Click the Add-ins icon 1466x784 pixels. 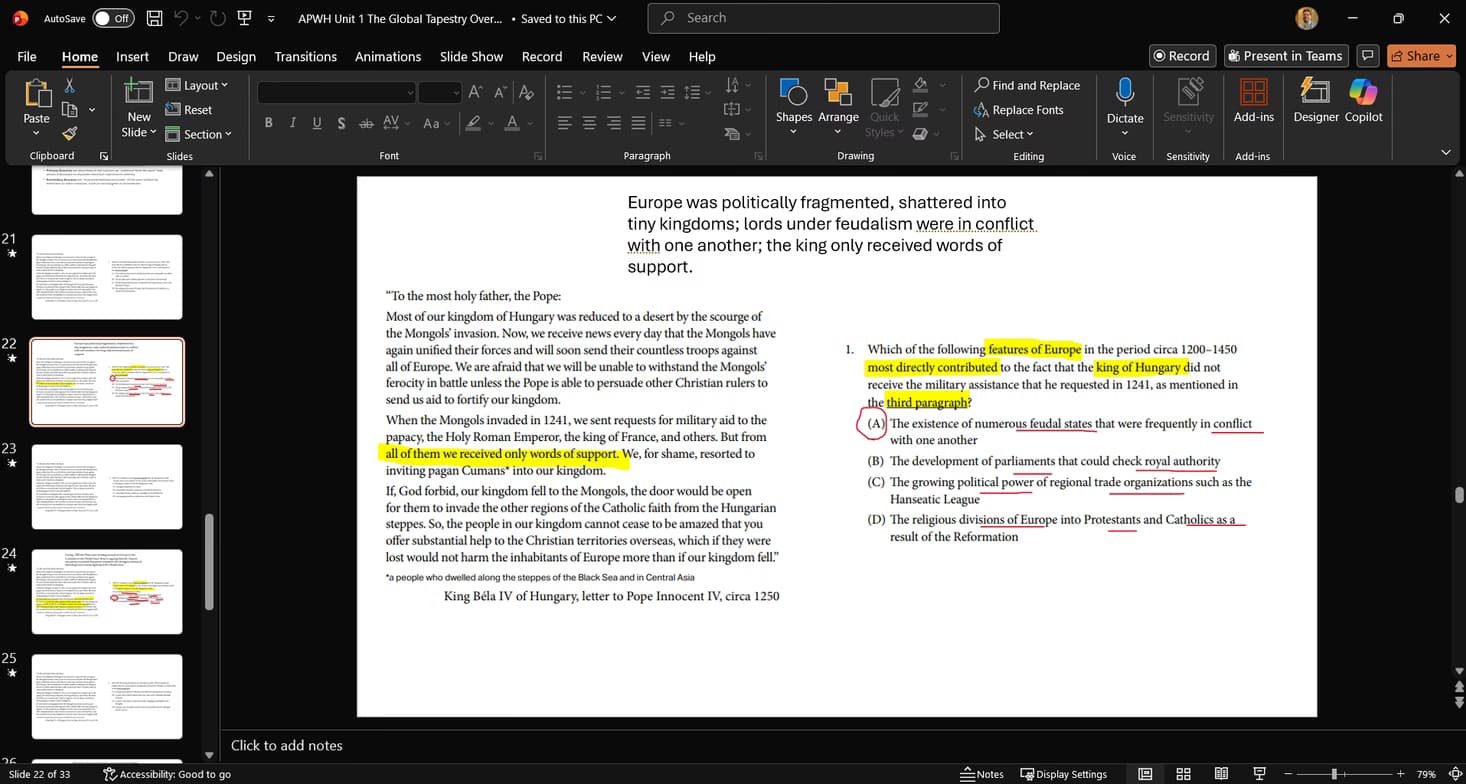tap(1253, 103)
